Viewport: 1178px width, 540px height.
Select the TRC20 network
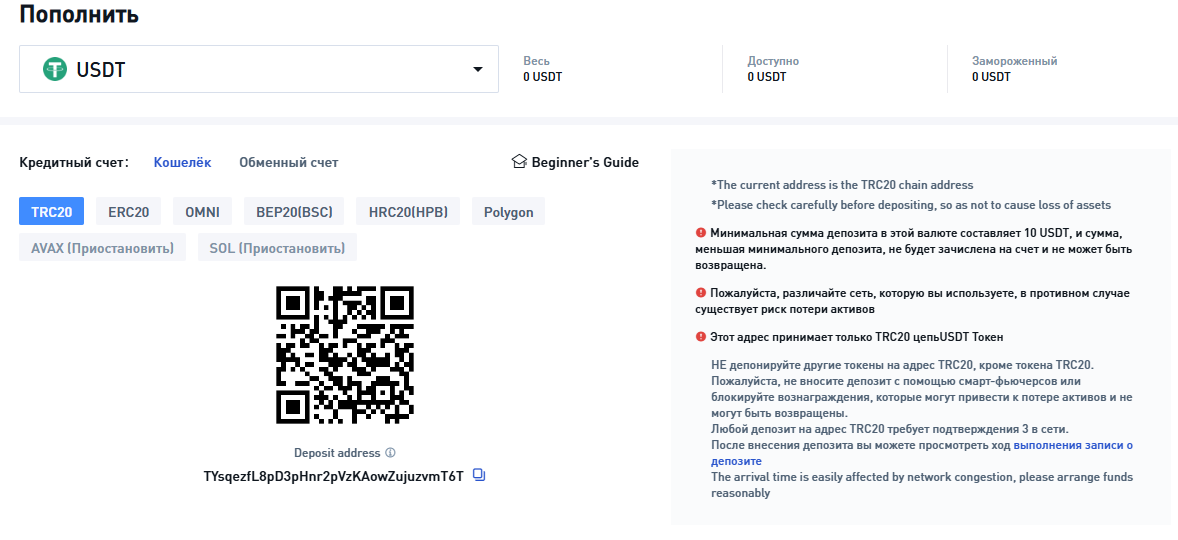(51, 212)
